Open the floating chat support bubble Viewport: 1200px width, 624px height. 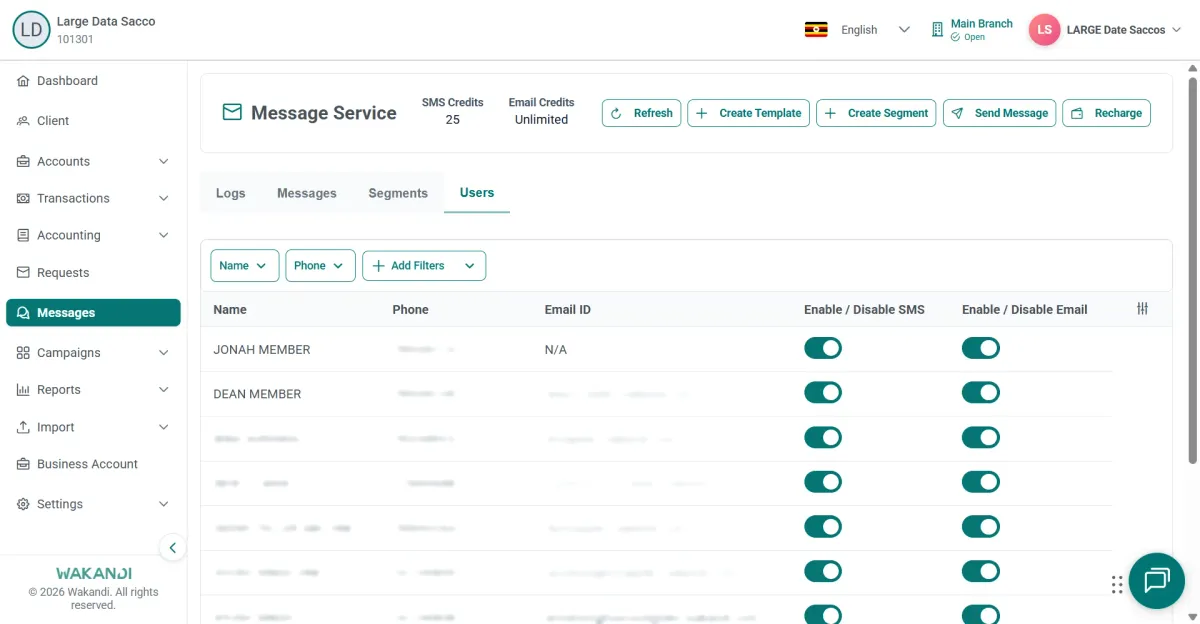pos(1157,581)
